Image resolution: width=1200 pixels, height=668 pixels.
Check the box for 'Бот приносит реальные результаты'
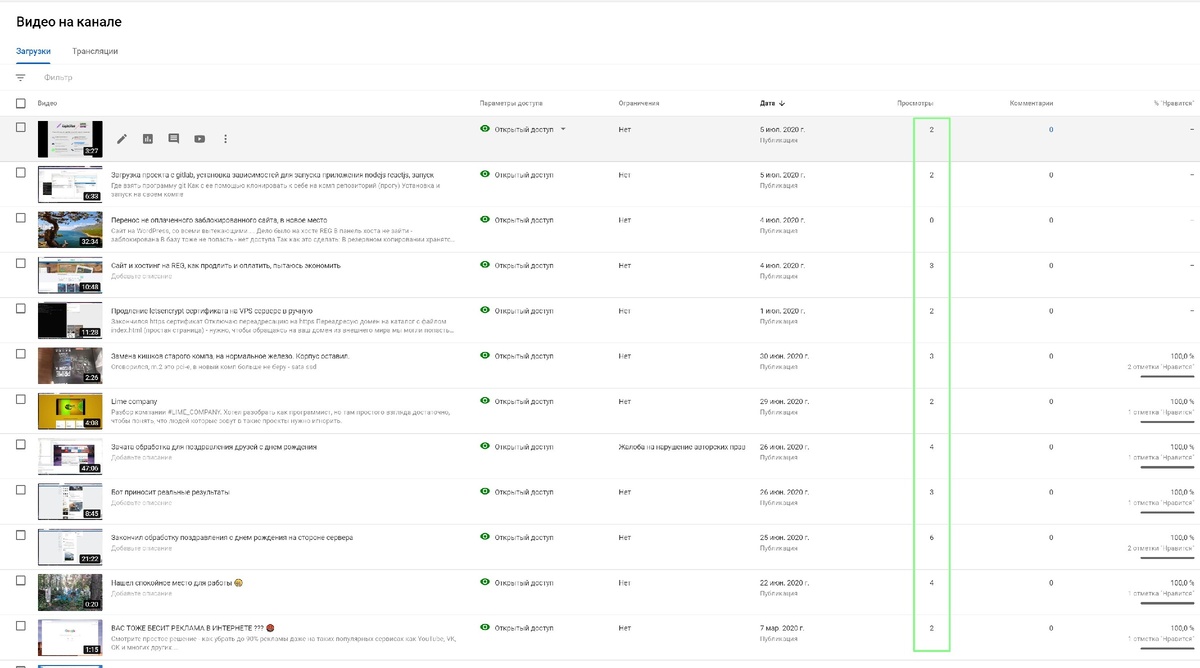pyautogui.click(x=21, y=489)
